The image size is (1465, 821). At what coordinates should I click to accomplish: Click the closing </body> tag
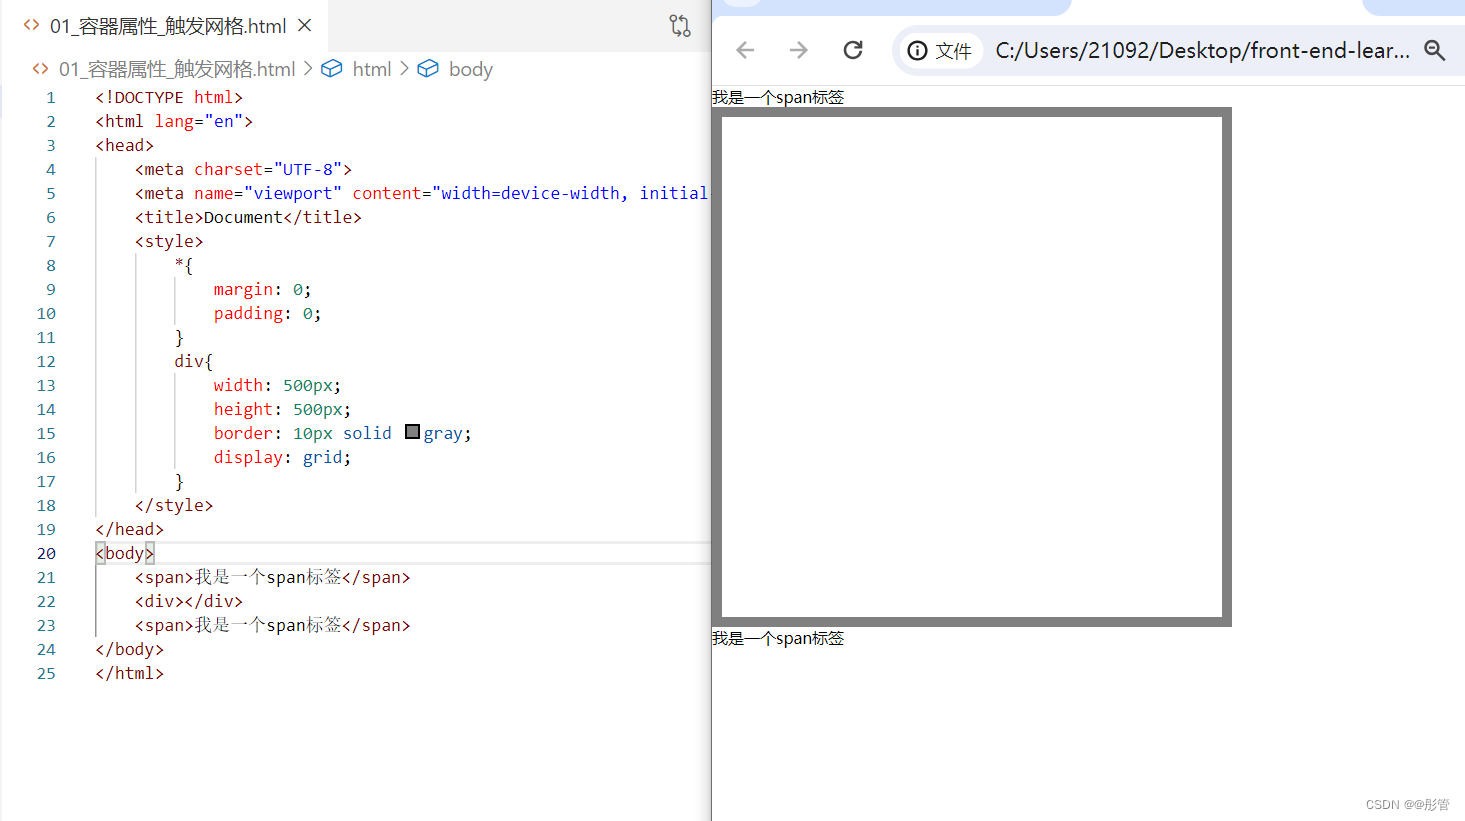tap(129, 649)
